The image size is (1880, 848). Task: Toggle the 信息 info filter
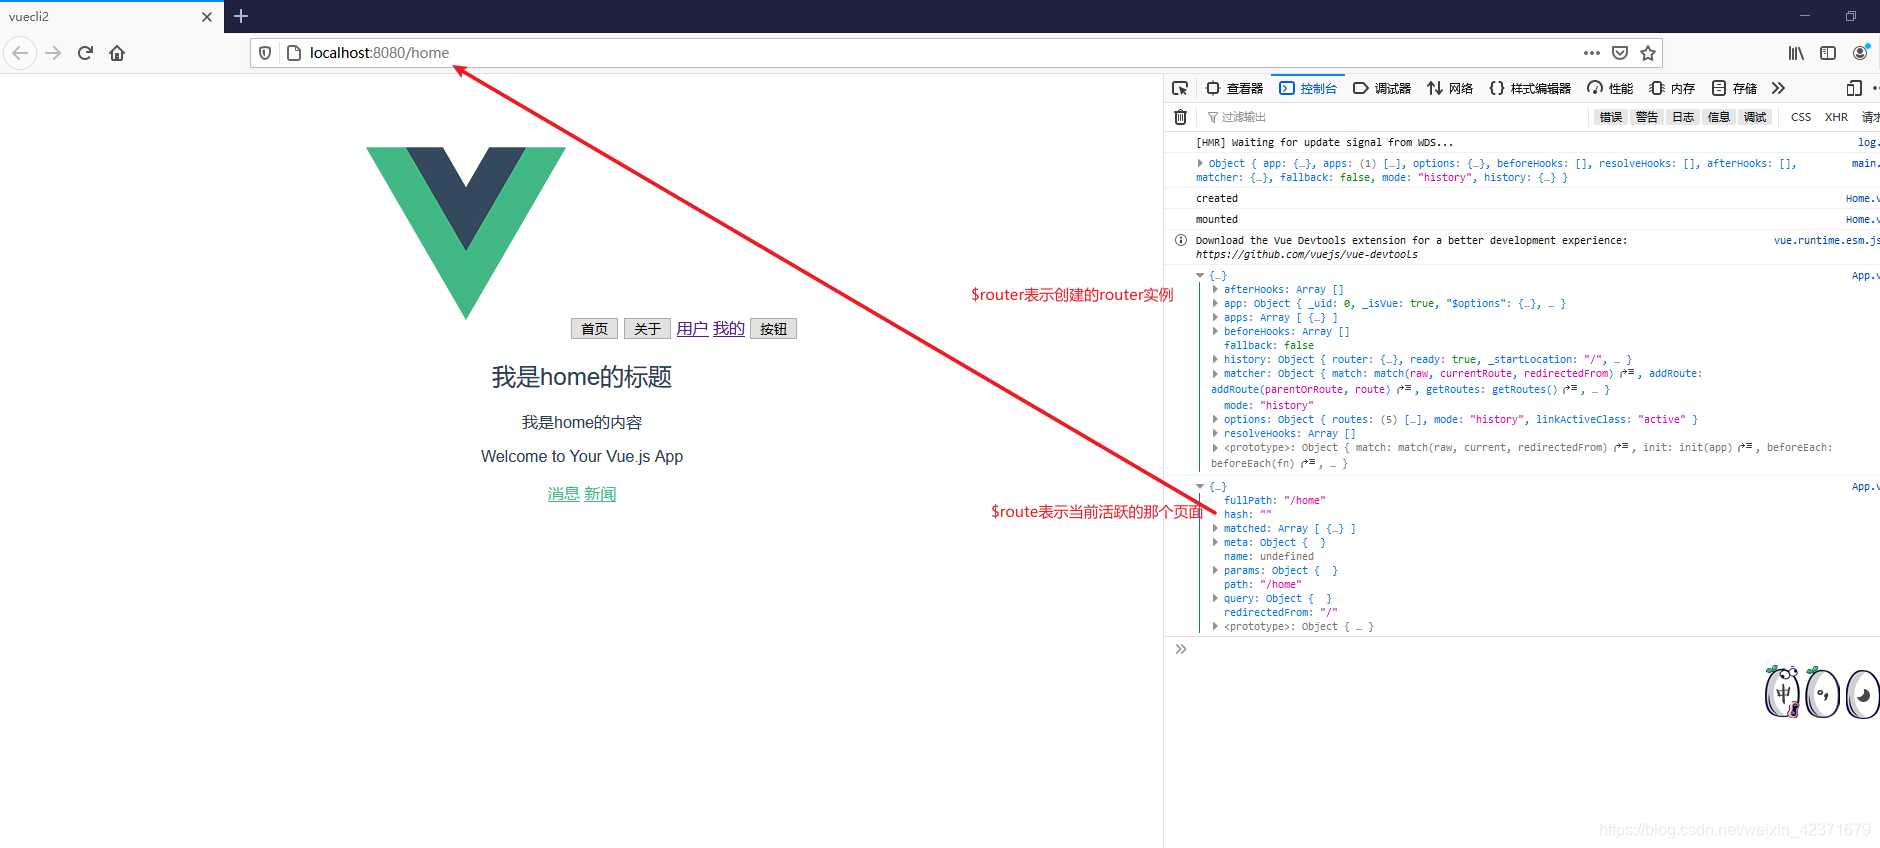(1719, 117)
